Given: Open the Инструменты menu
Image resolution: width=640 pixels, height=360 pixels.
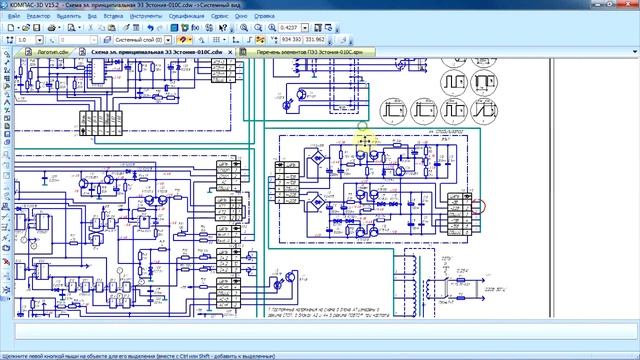Looking at the screenshot, I should tap(146, 16).
